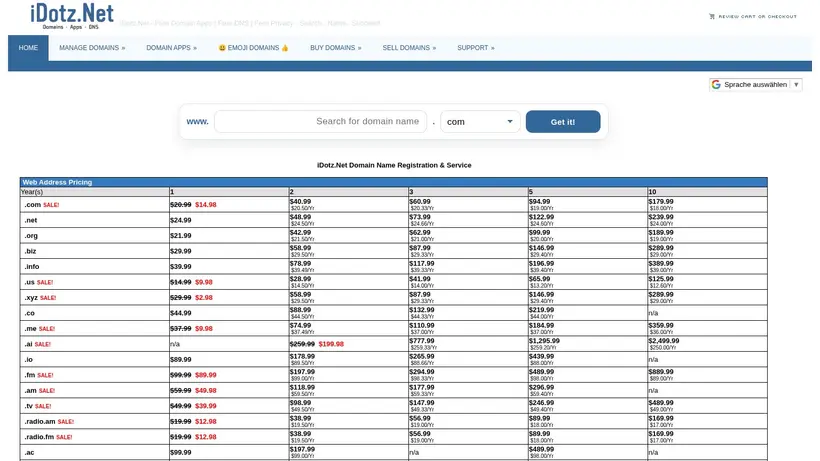
Task: Click the iDotz.Net logo
Action: coord(72,16)
